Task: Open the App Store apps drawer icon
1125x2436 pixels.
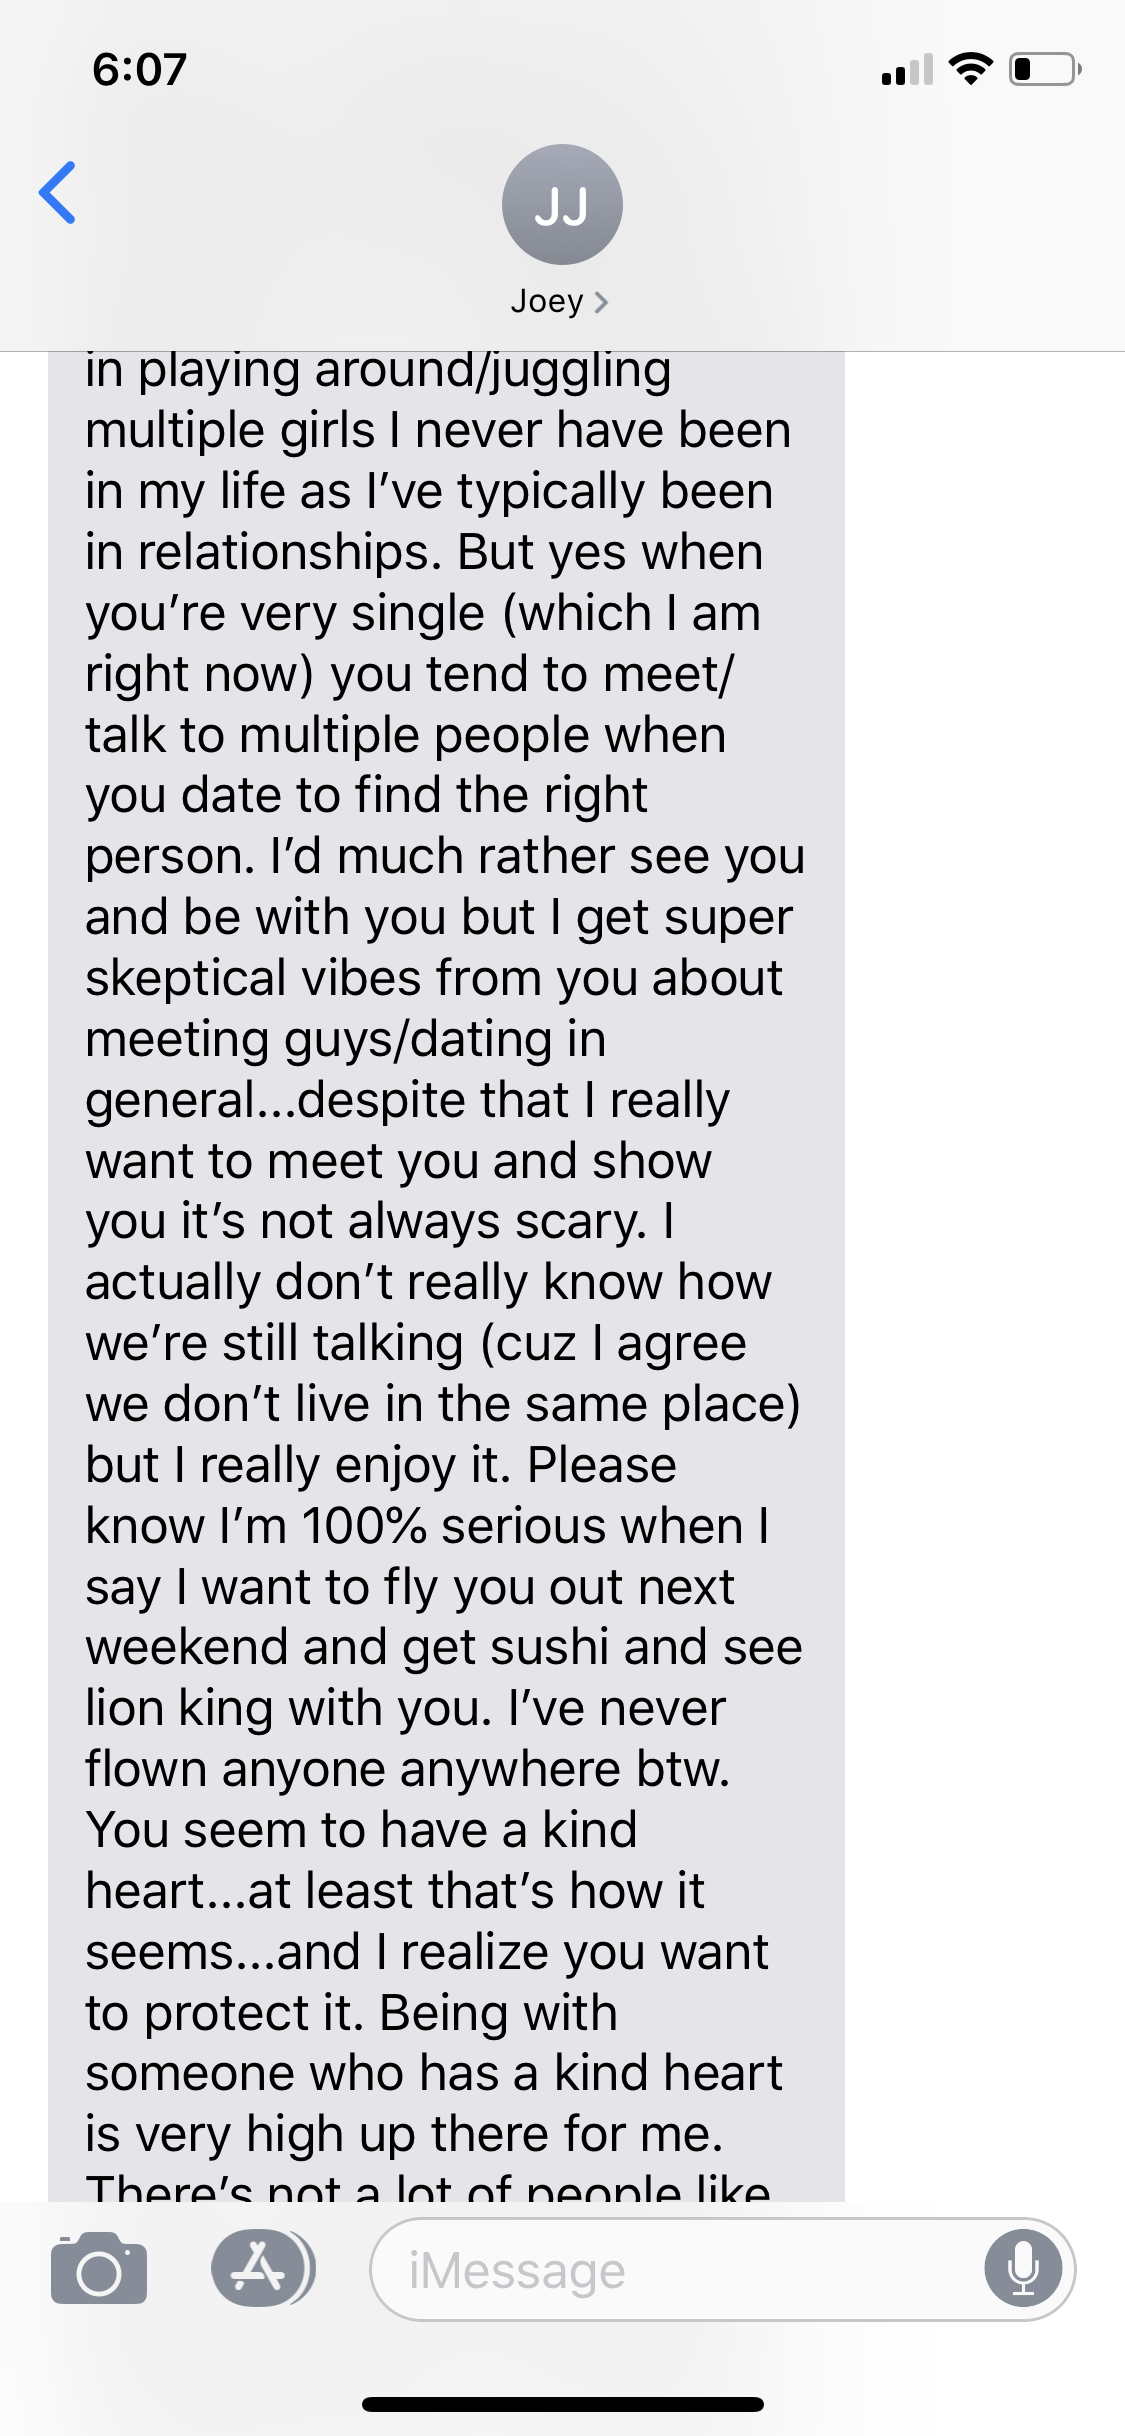Action: tap(262, 2268)
